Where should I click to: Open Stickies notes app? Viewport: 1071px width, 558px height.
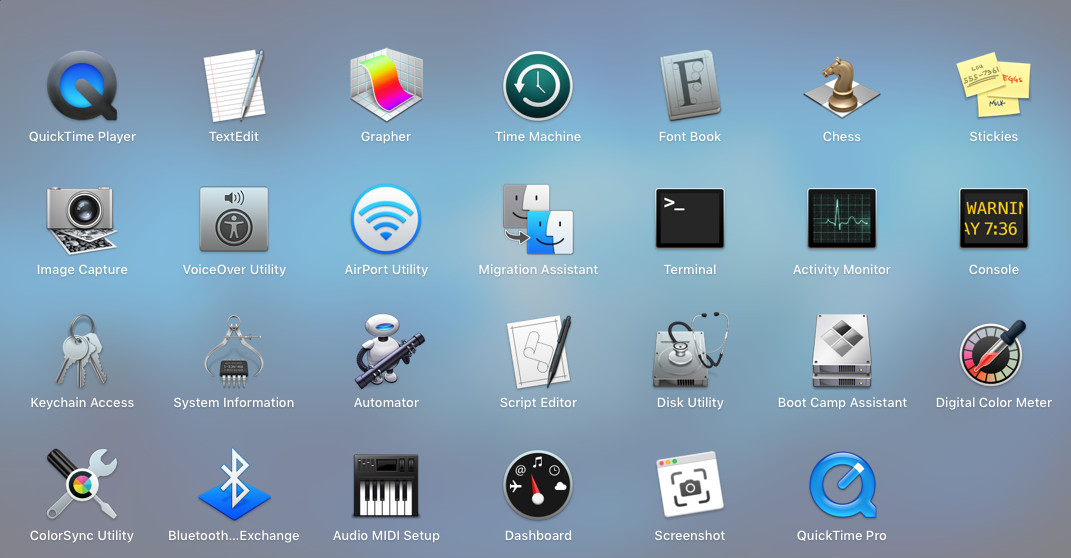[993, 87]
